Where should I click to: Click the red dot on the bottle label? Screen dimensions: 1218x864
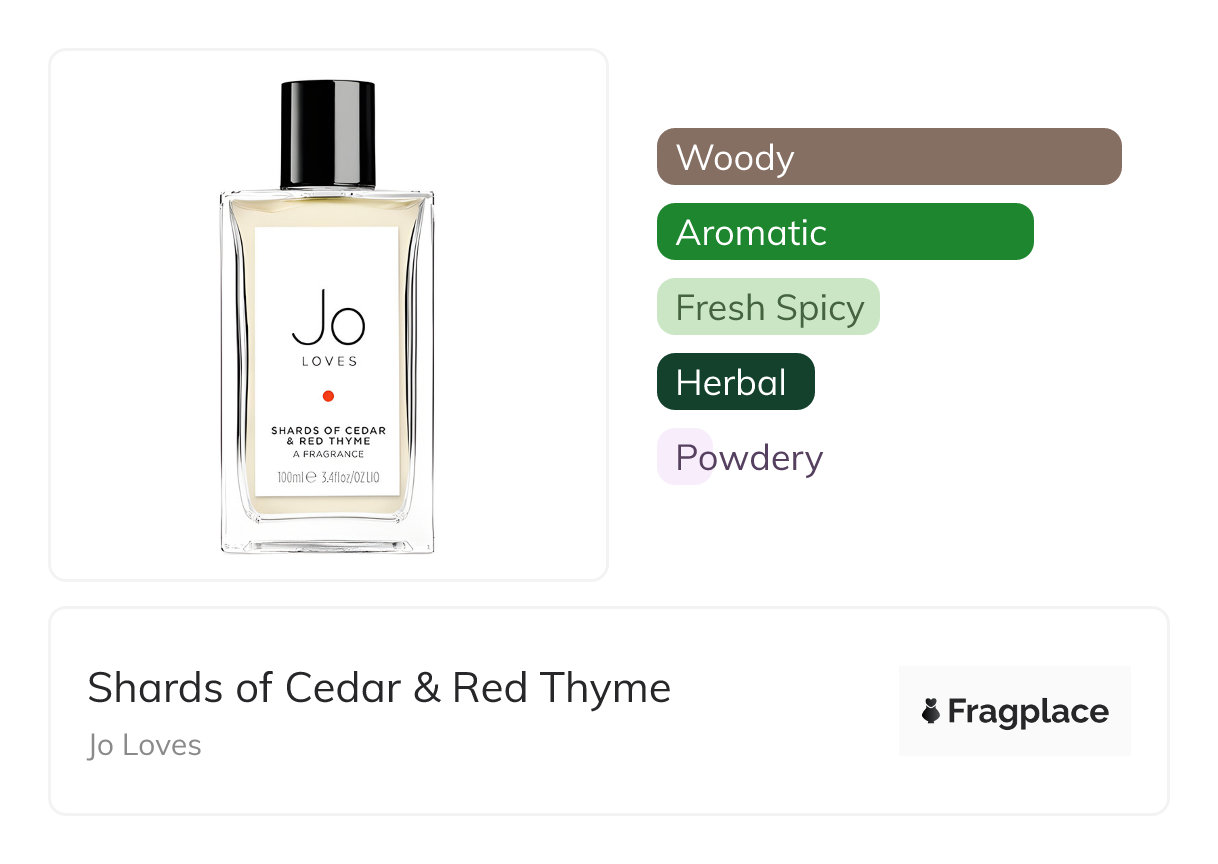tap(328, 396)
